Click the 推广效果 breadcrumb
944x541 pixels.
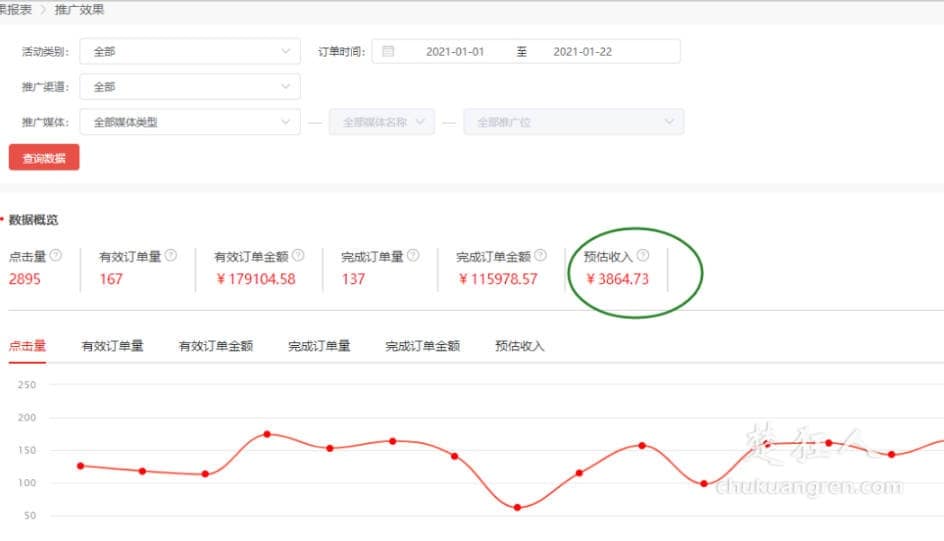pos(79,10)
